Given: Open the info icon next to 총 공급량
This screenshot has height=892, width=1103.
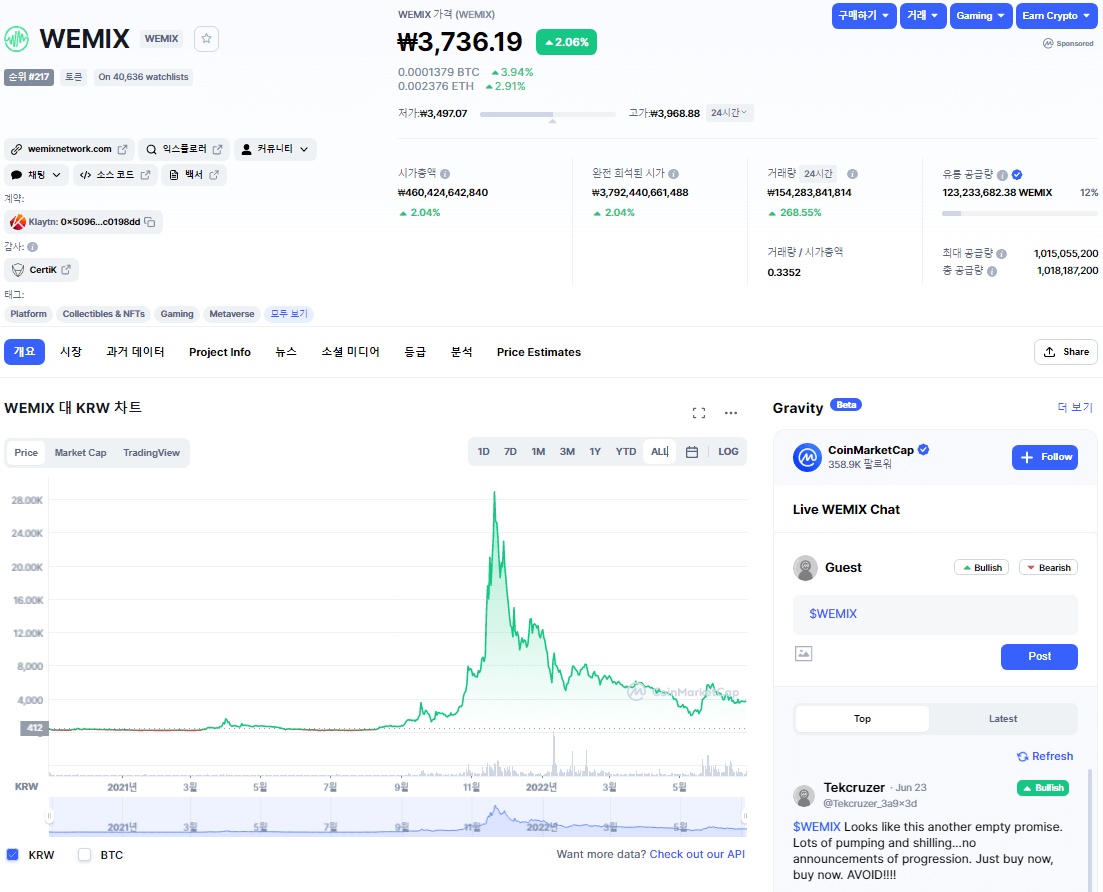Looking at the screenshot, I should tap(992, 271).
